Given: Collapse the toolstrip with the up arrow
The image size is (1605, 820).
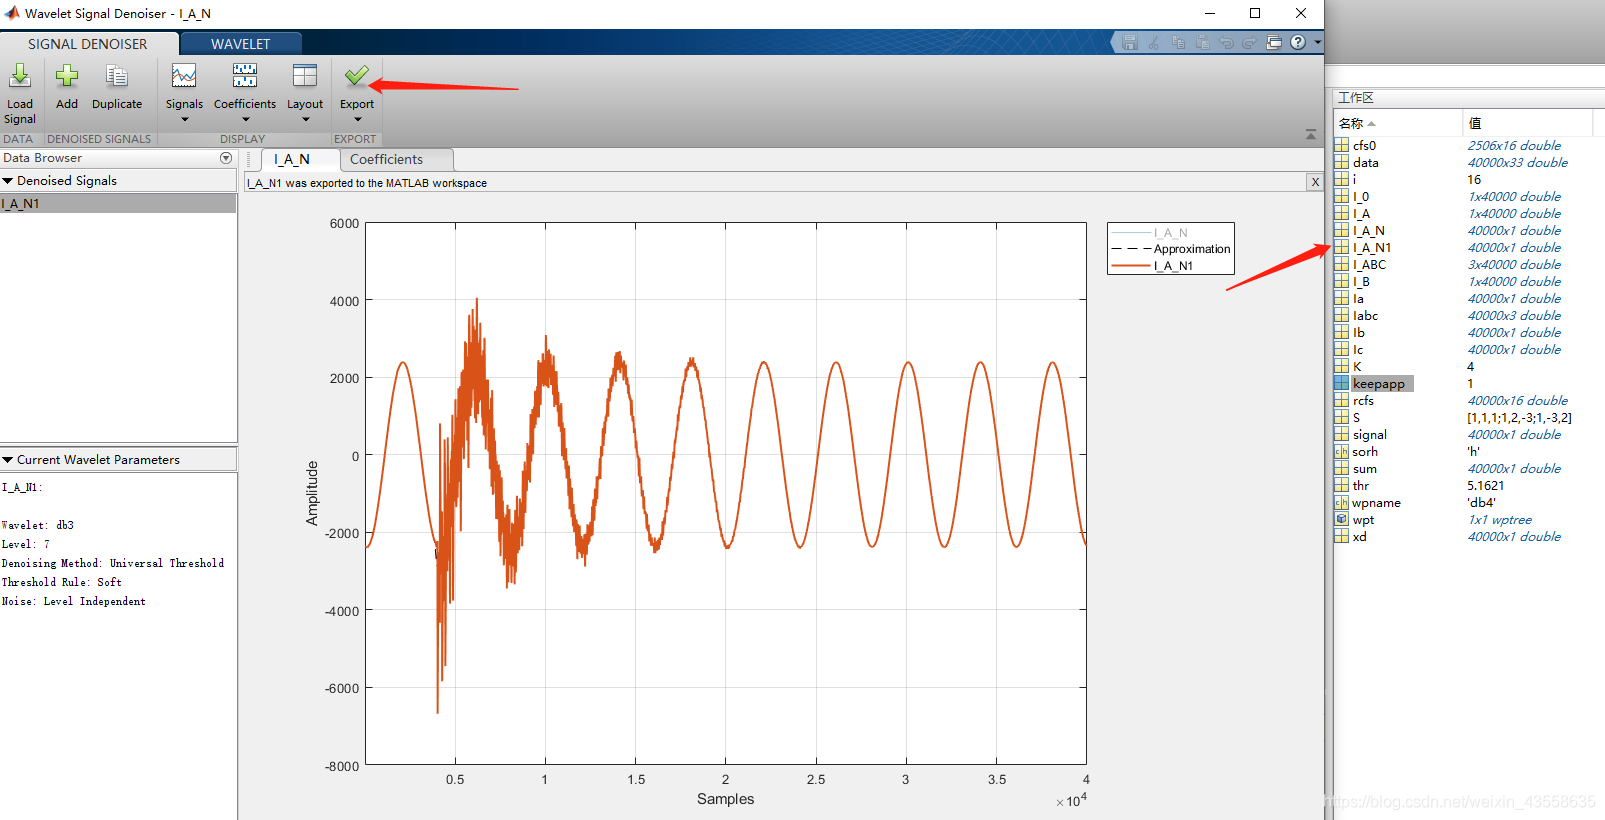Looking at the screenshot, I should coord(1311,134).
